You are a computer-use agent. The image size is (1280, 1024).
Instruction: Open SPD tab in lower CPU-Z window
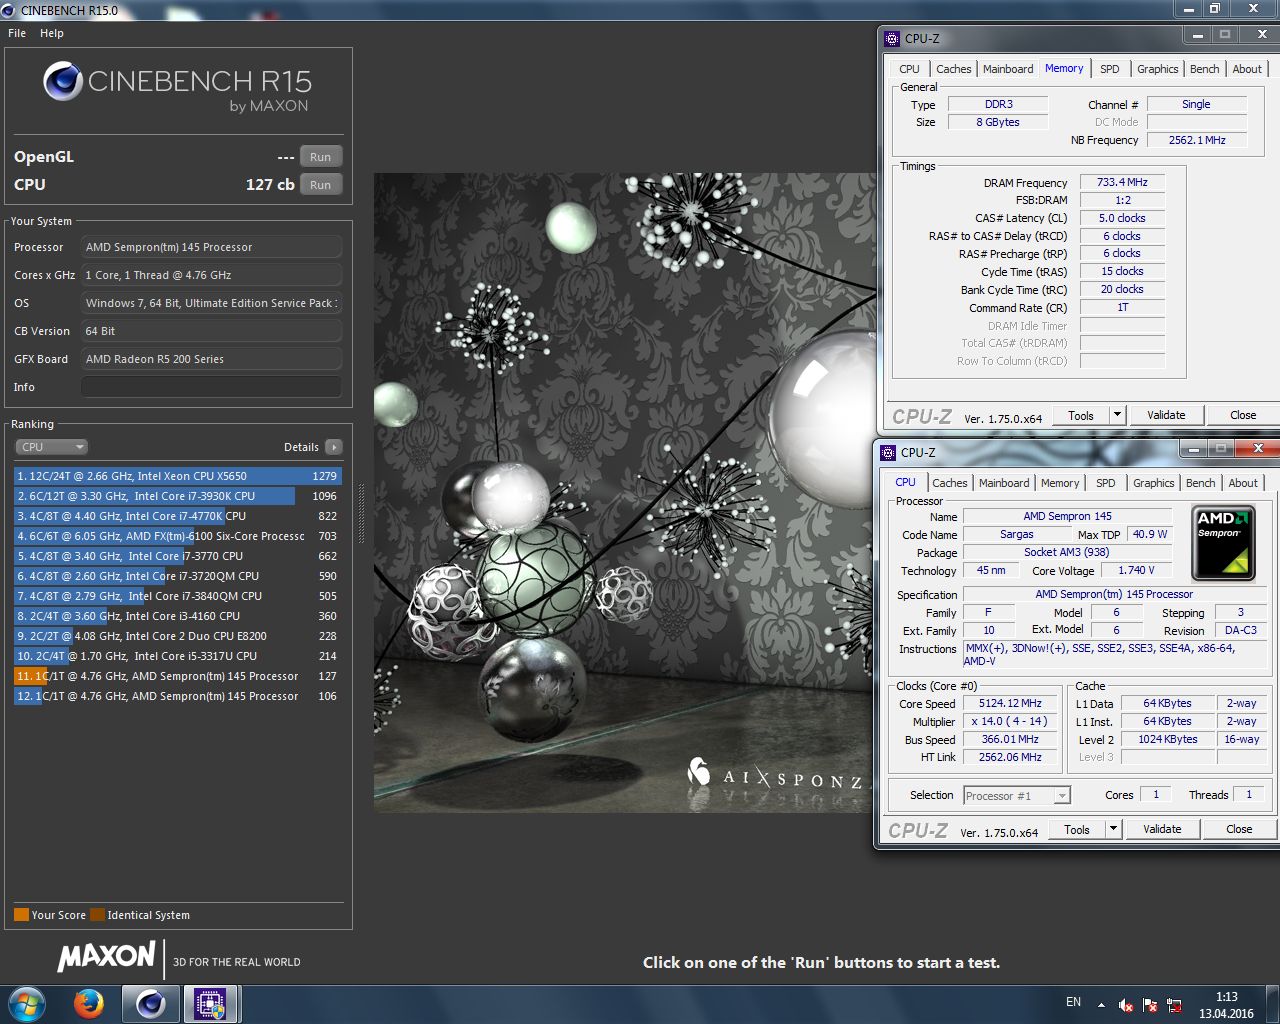coord(1106,483)
